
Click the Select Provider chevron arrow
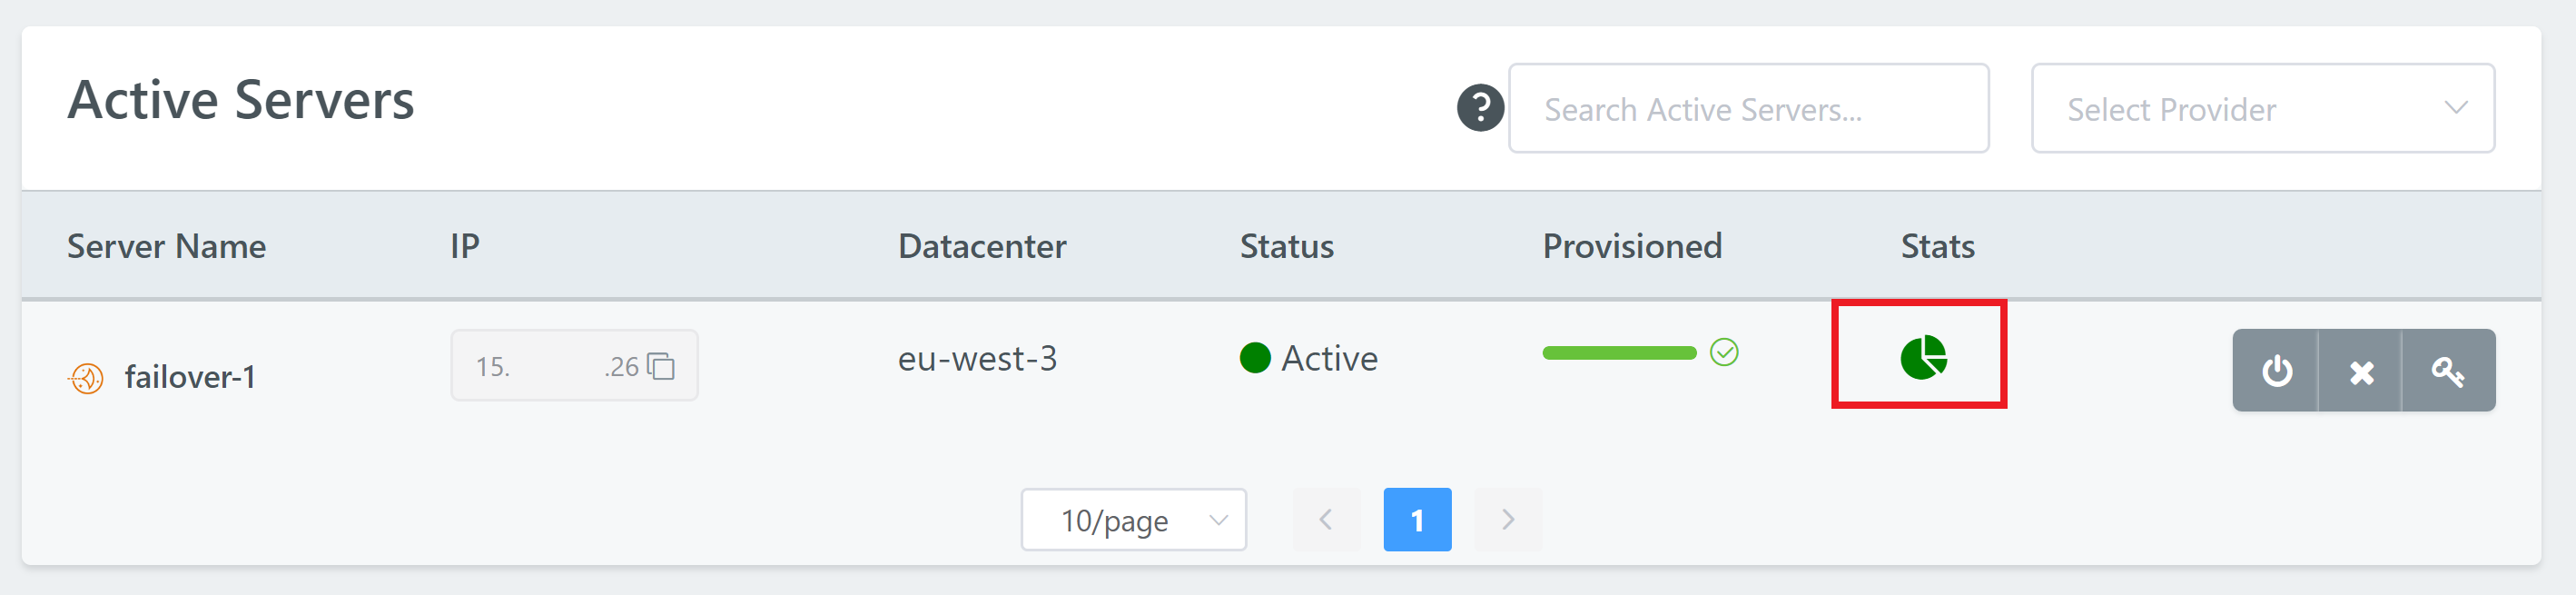2455,108
